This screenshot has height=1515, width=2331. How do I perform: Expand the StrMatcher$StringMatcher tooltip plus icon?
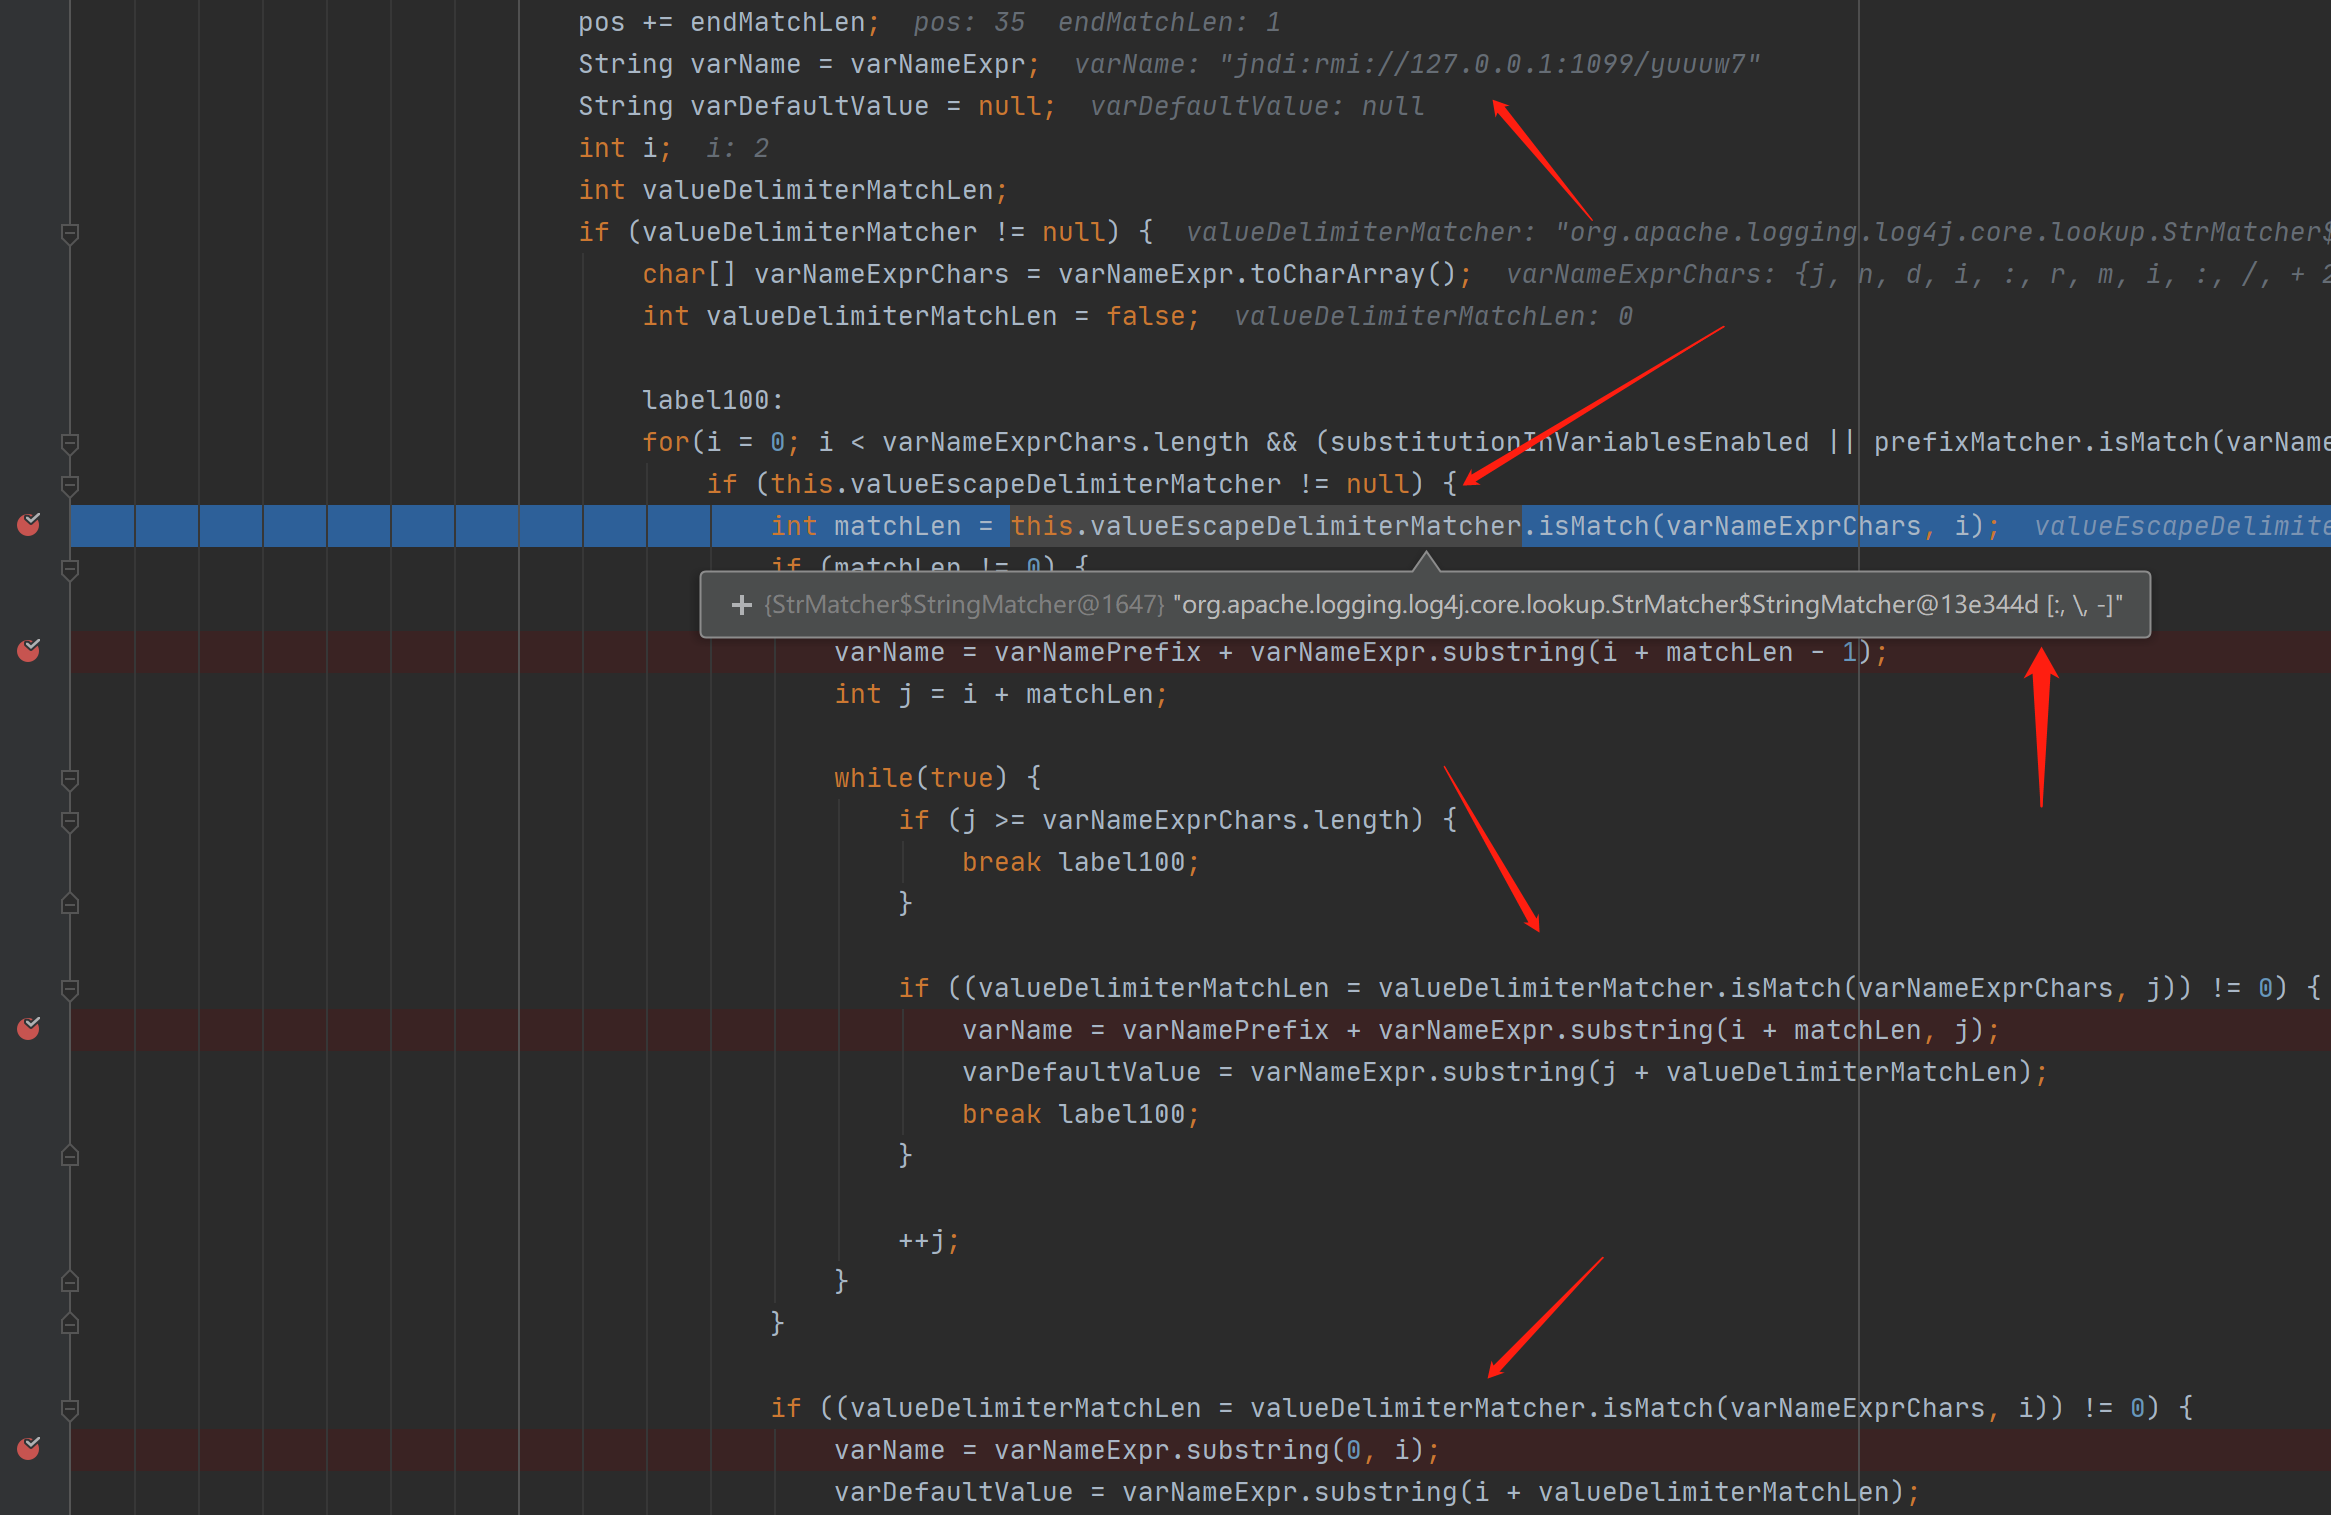tap(741, 605)
